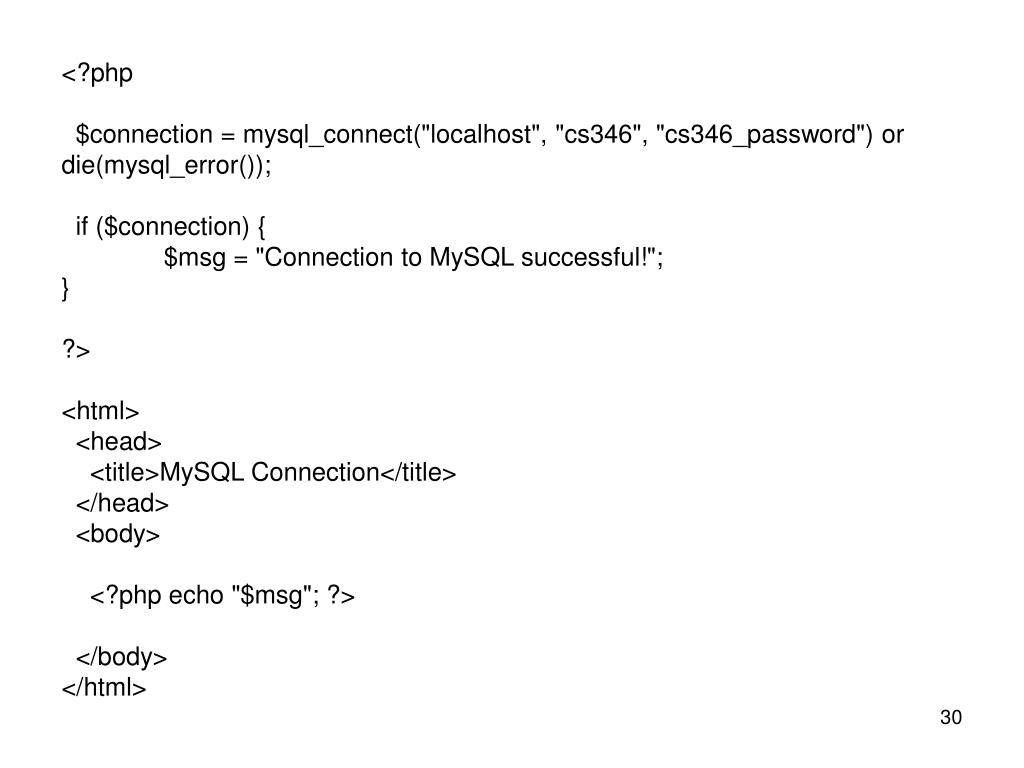
Task: Click the closing curly brace
Action: pos(65,289)
